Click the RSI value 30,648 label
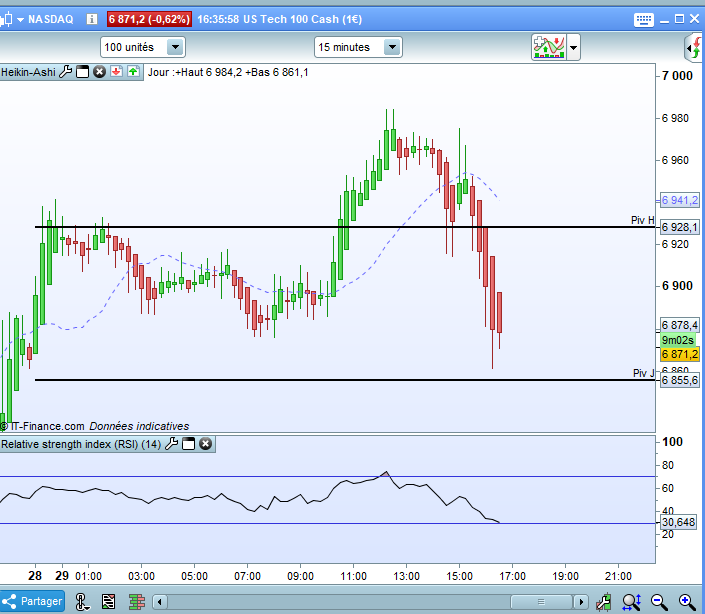The width and height of the screenshot is (705, 614). pyautogui.click(x=678, y=522)
